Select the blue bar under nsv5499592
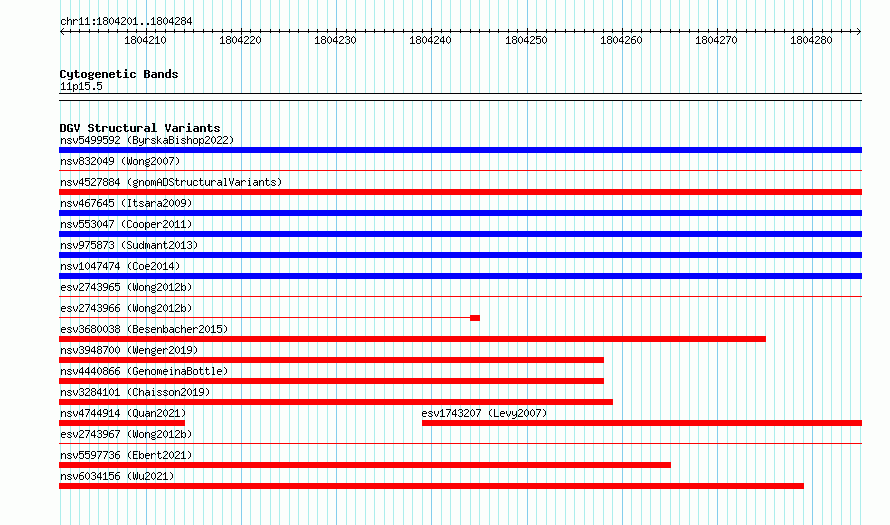Image resolution: width=890 pixels, height=525 pixels. coord(460,150)
